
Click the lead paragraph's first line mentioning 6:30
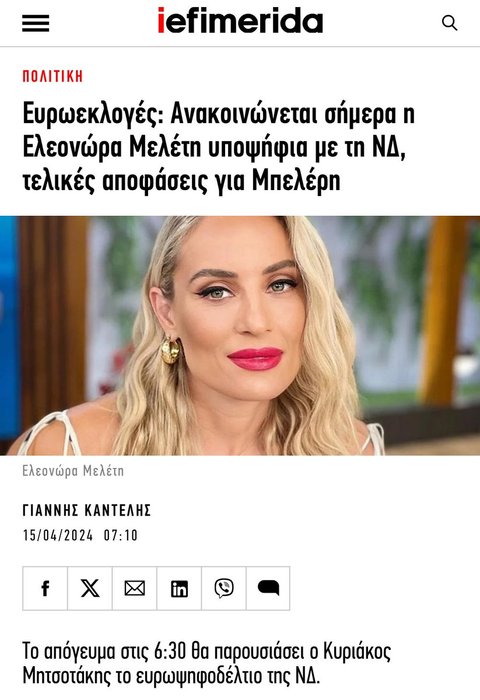(207, 652)
